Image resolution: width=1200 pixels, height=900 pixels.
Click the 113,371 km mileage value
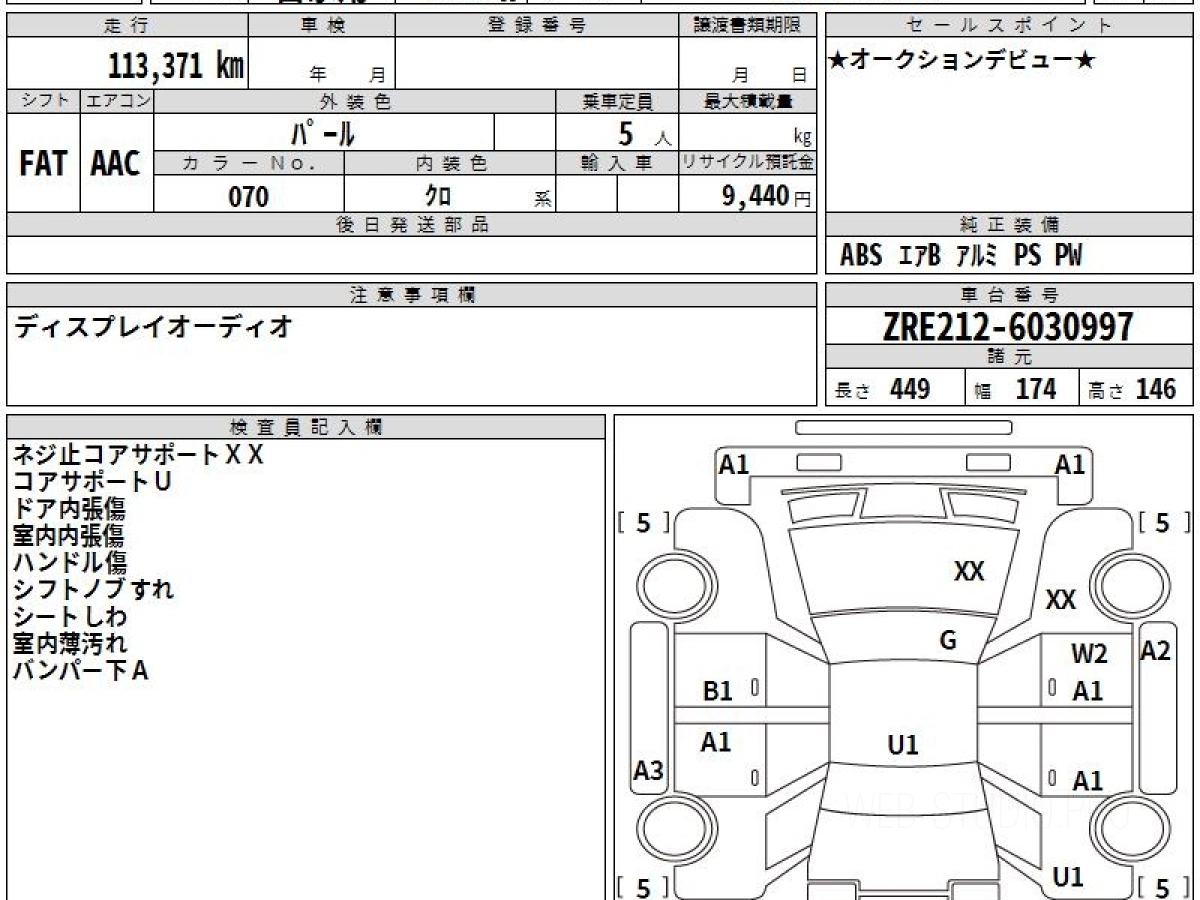[x=176, y=66]
